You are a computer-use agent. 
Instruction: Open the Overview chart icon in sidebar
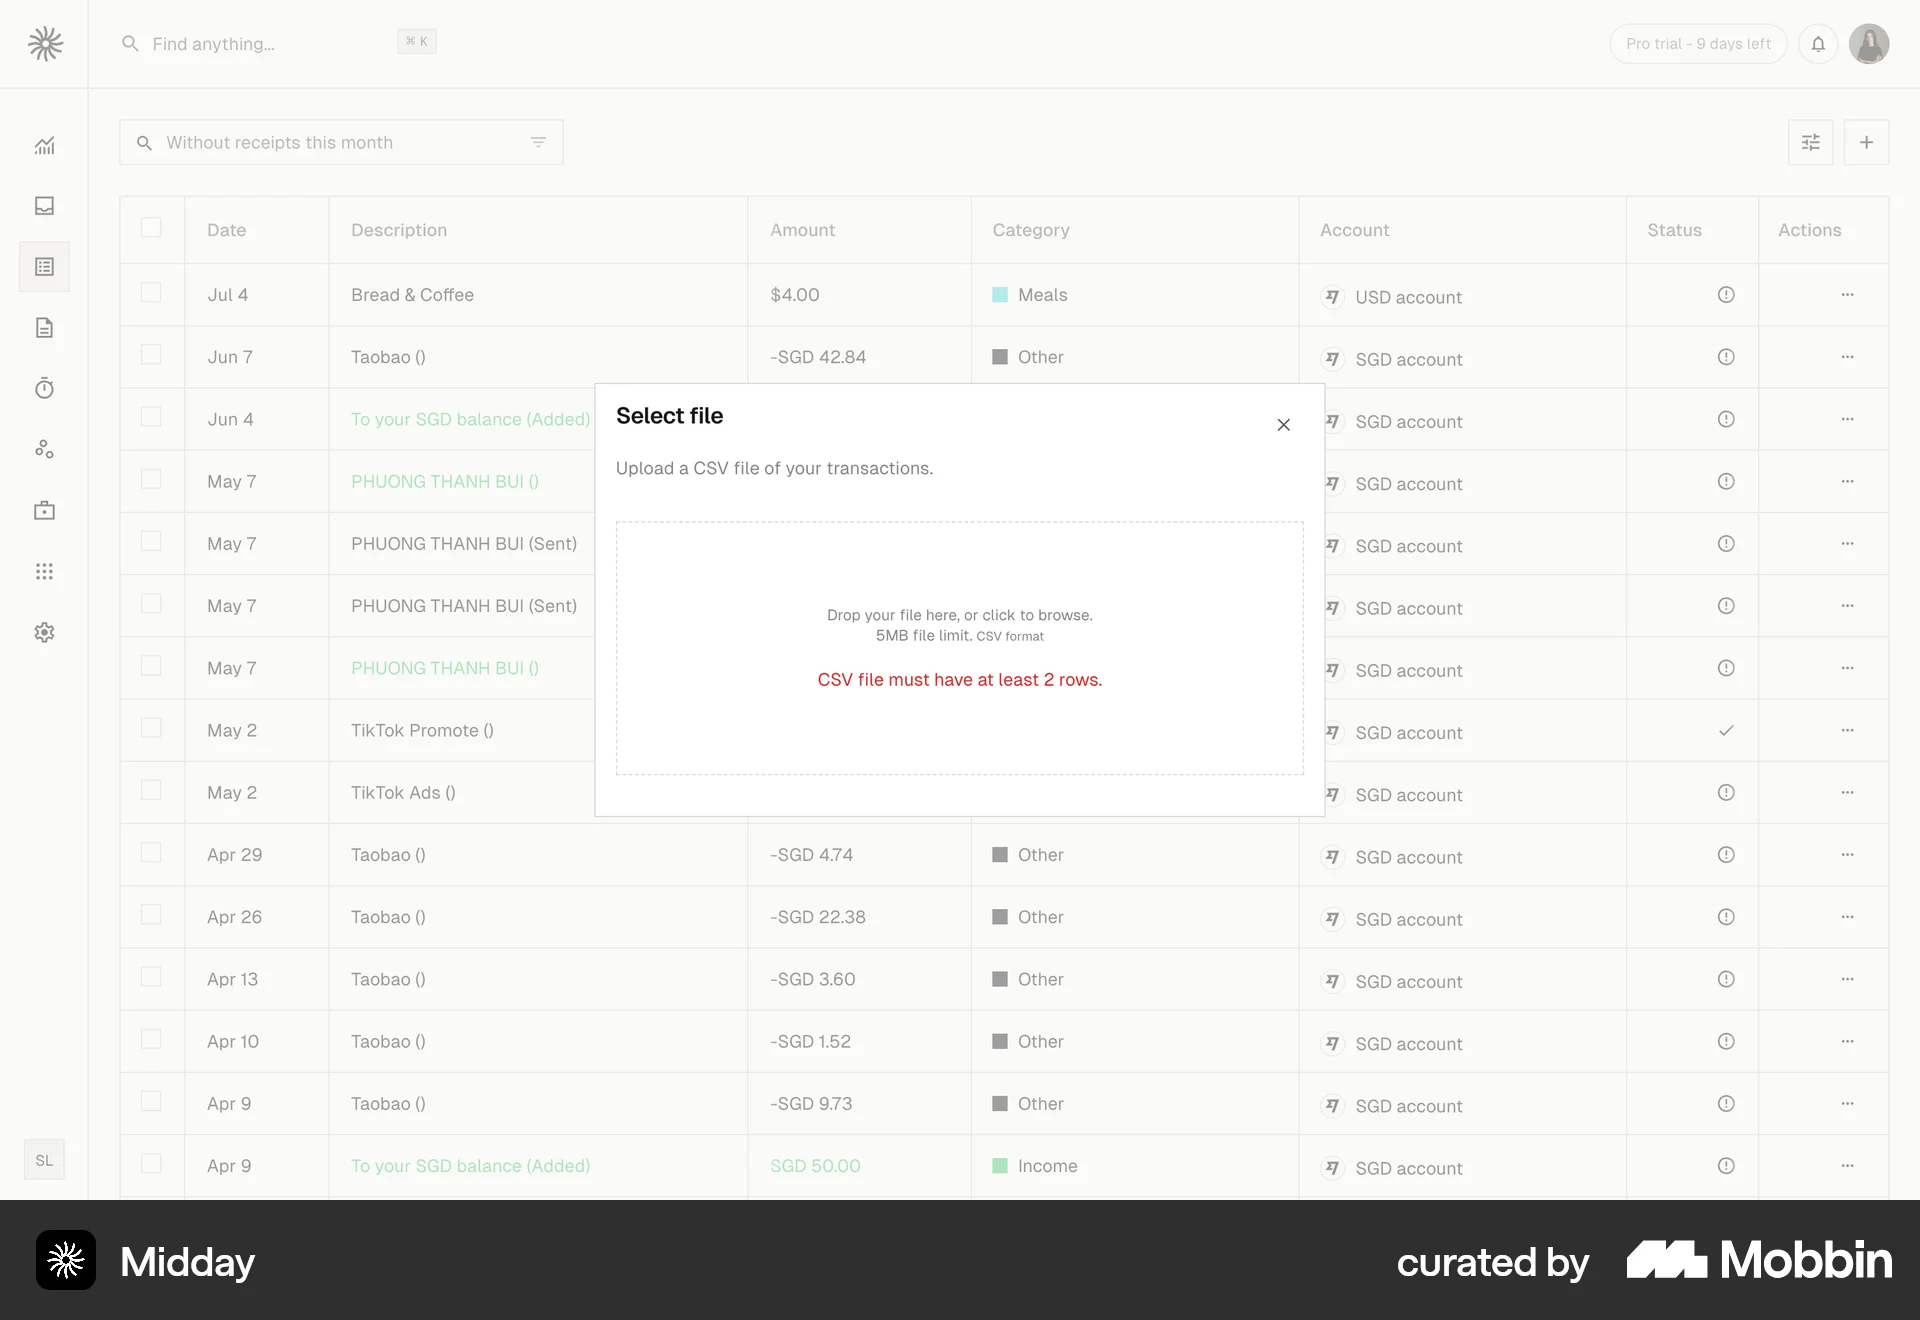pos(44,145)
